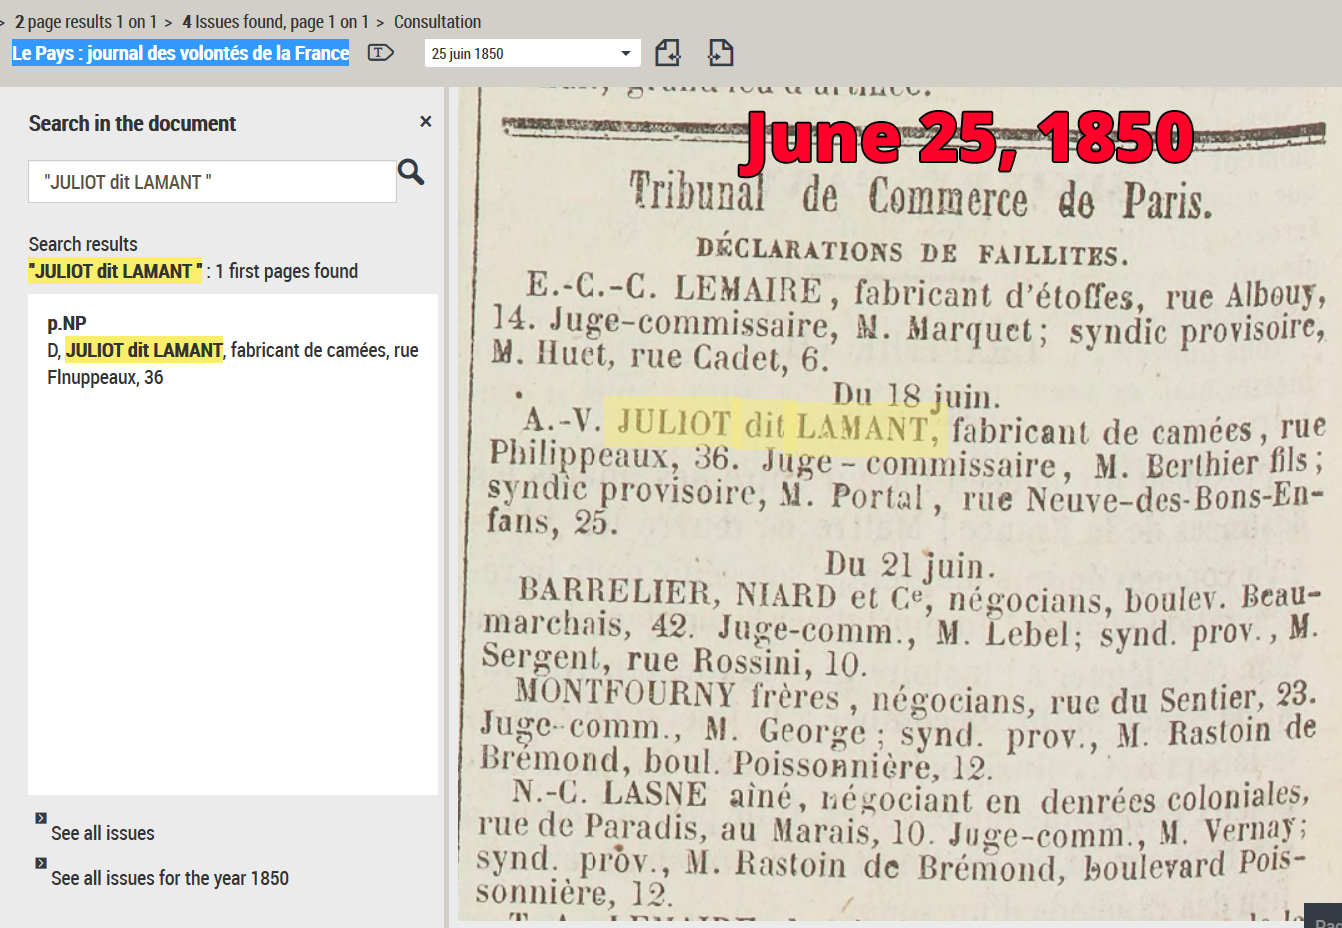
Task: Close the Search in the document panel
Action: pyautogui.click(x=425, y=122)
